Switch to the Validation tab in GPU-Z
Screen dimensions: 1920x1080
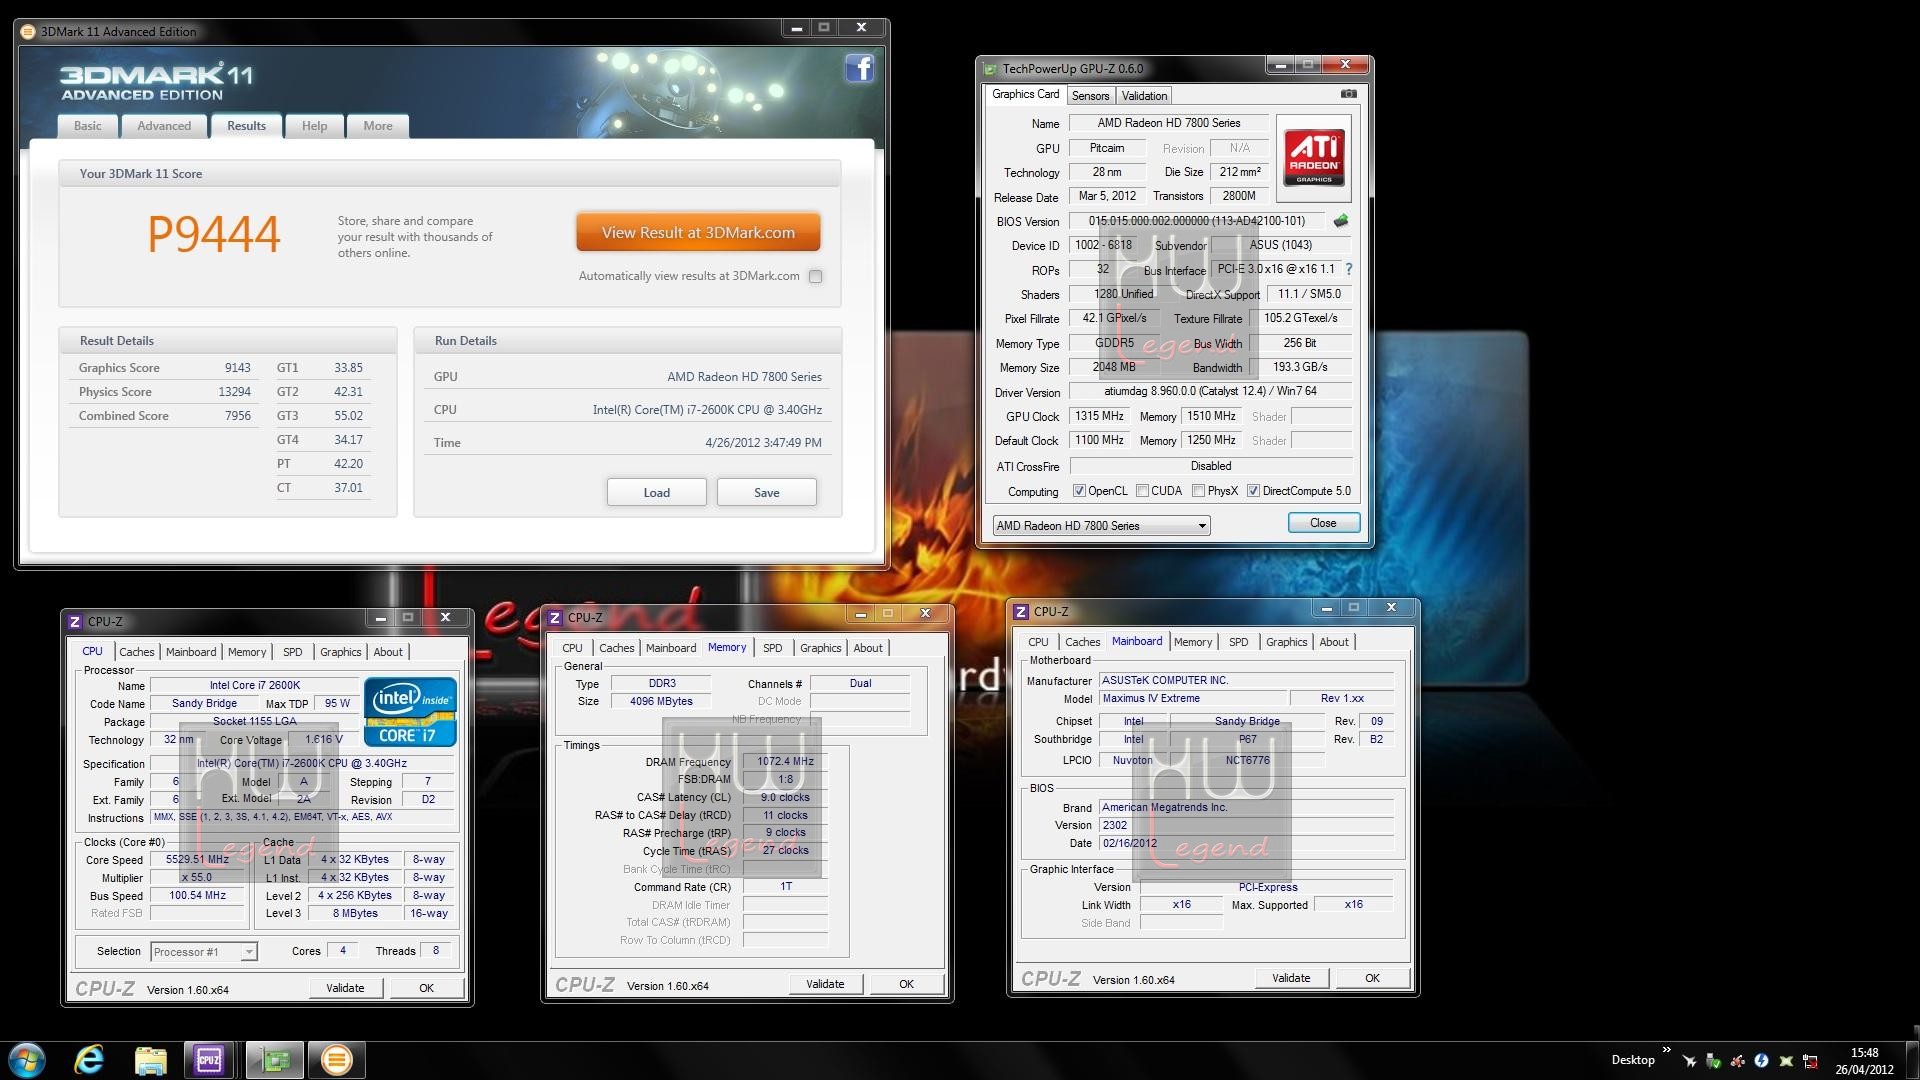tap(1144, 96)
